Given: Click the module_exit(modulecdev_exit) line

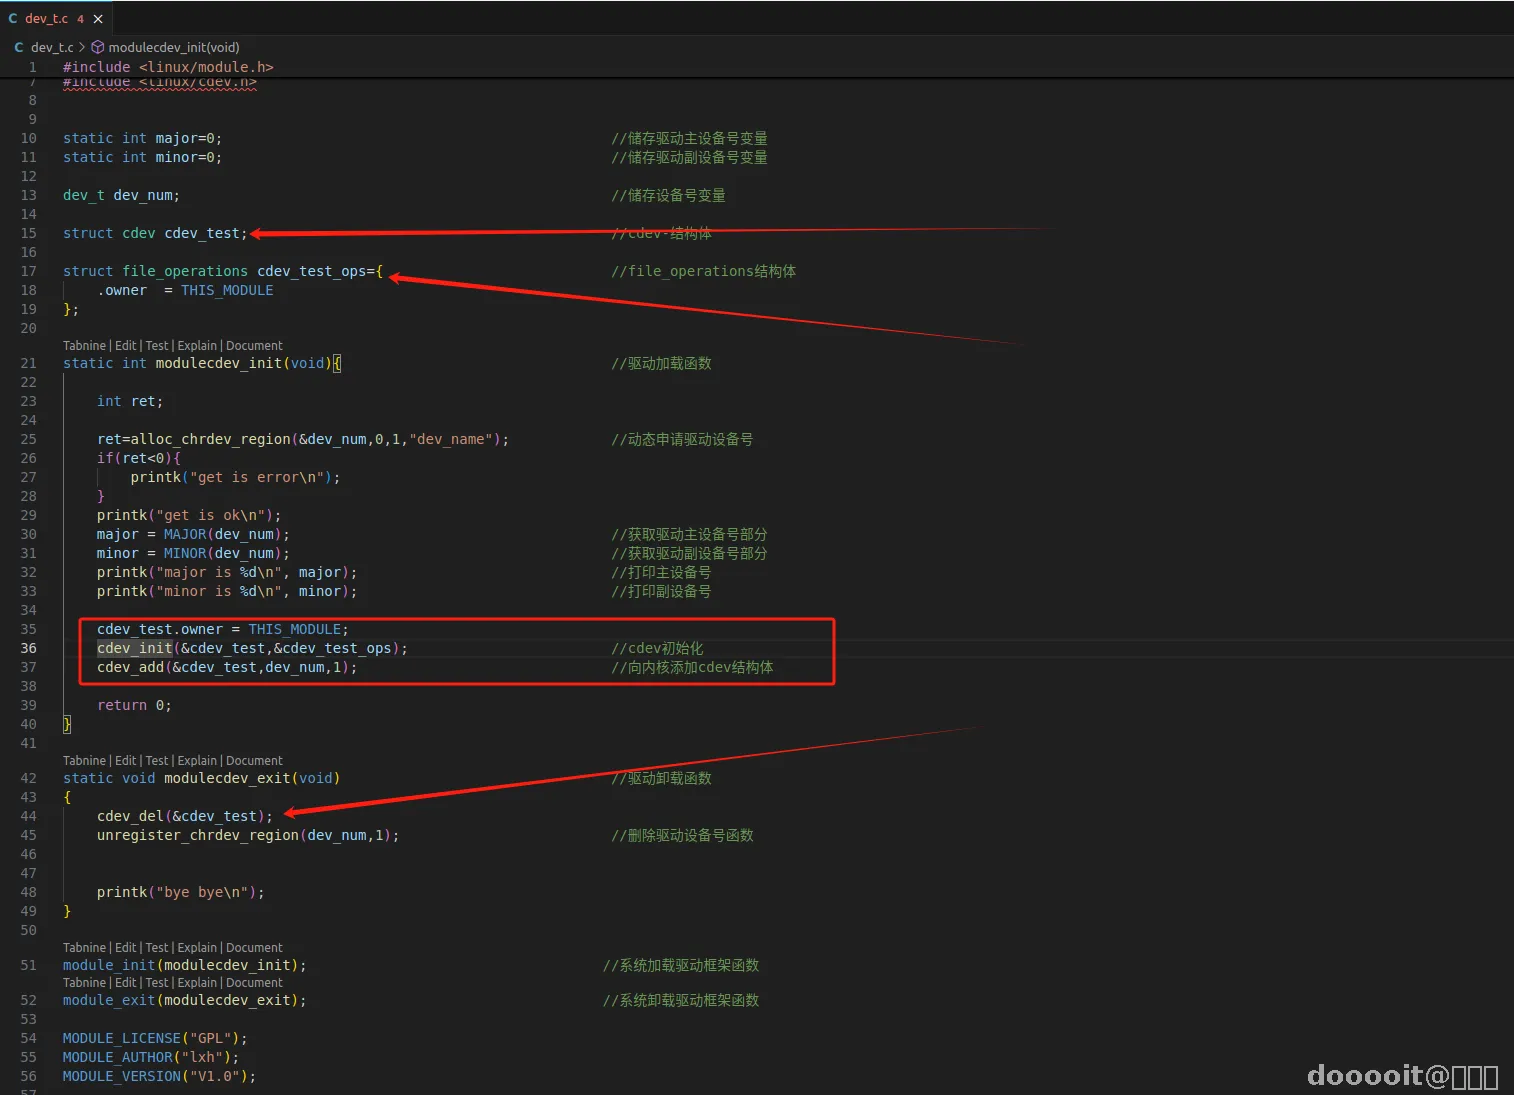Looking at the screenshot, I should pyautogui.click(x=185, y=1000).
